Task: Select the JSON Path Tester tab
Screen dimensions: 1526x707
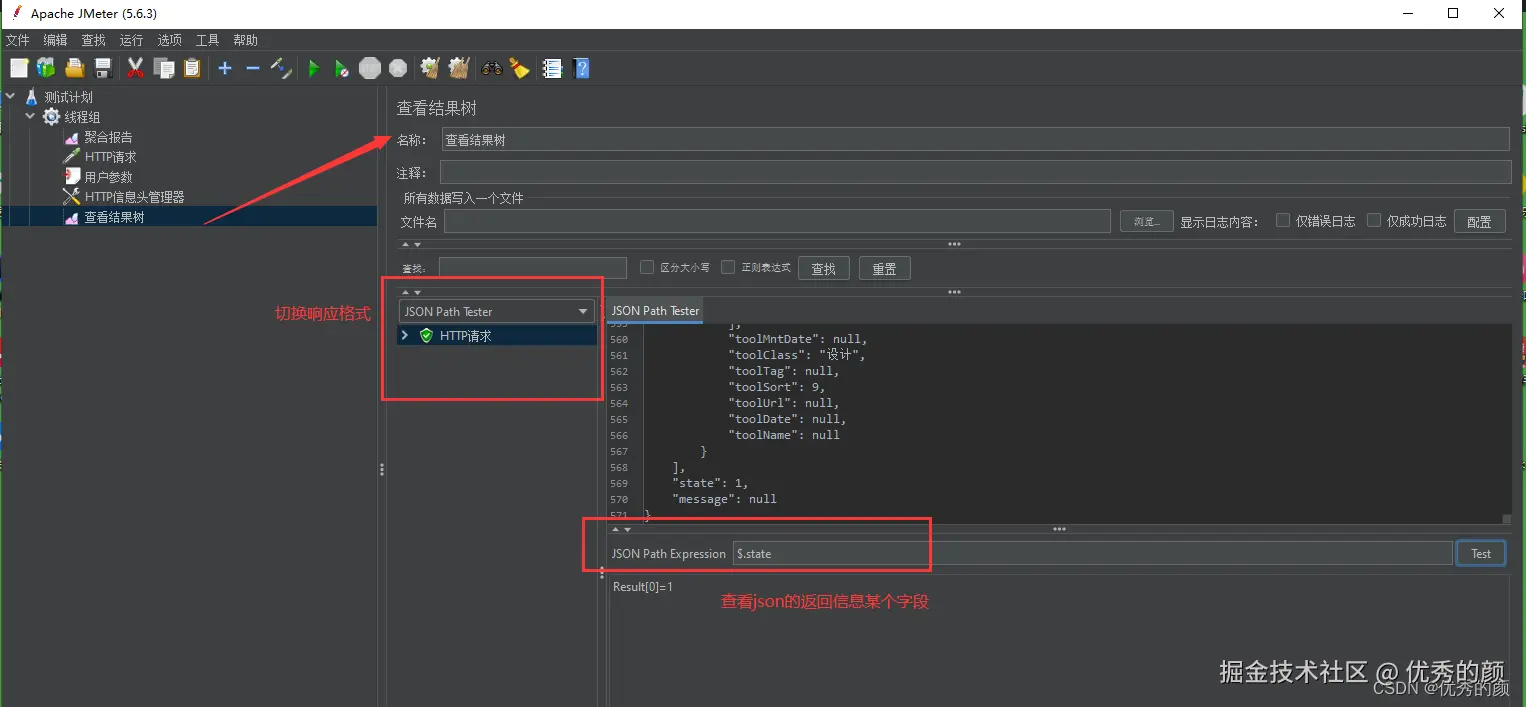Action: pos(655,311)
